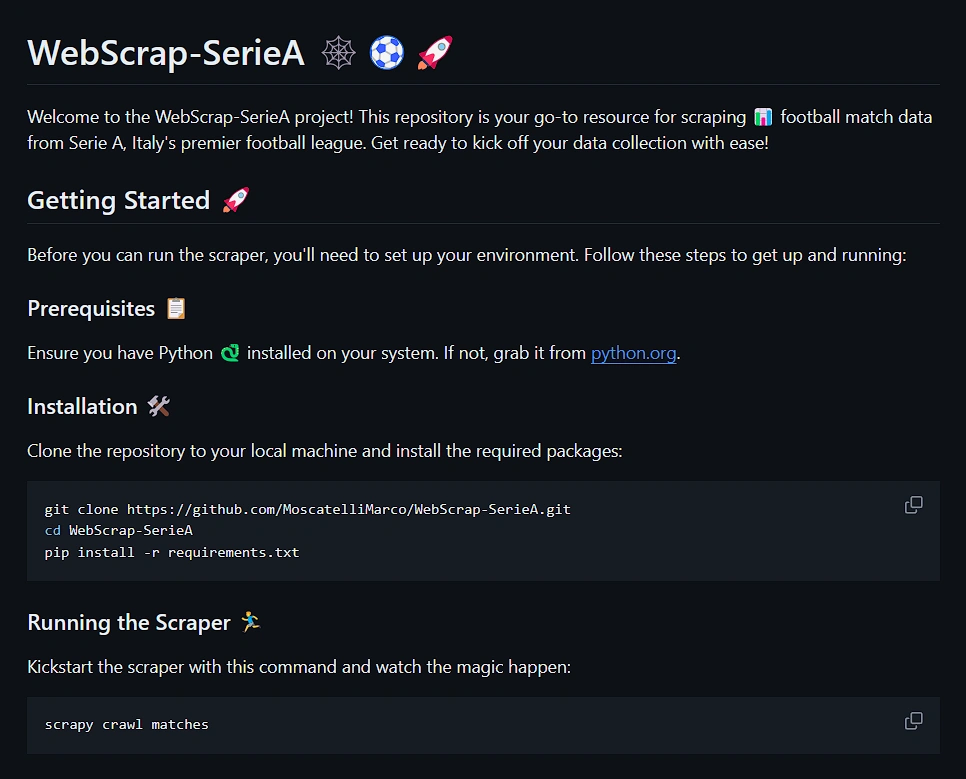
Task: Click the runner emoji by Running the Scraper
Action: click(251, 622)
